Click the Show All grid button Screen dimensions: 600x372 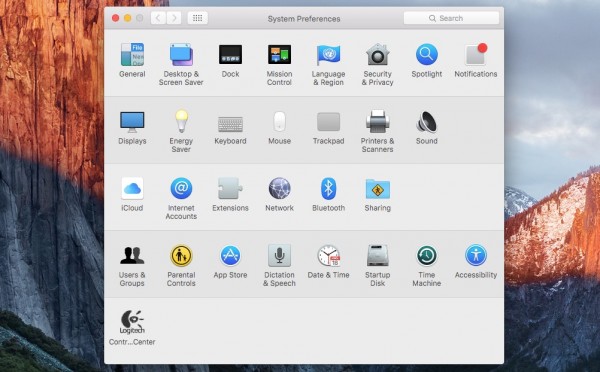click(x=197, y=18)
